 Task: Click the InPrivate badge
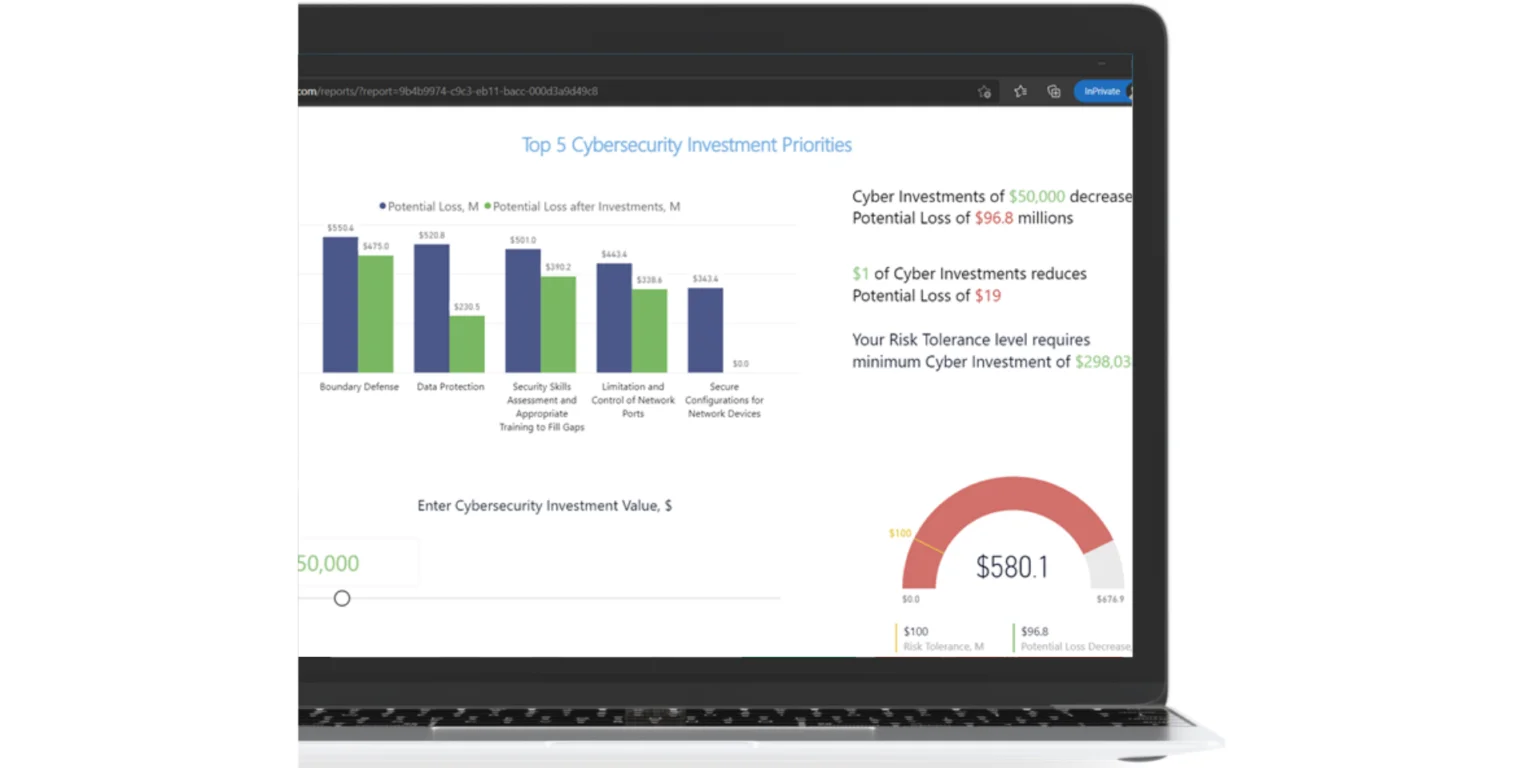tap(1102, 91)
